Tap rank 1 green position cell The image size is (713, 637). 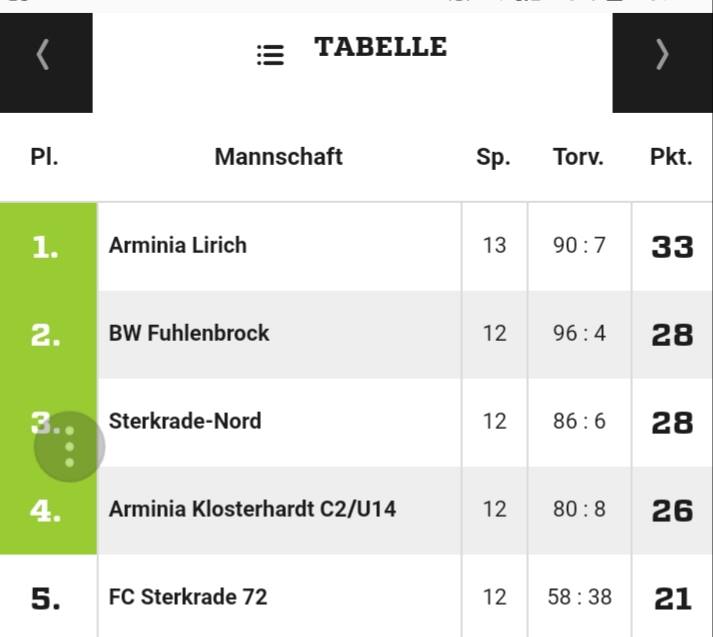(x=46, y=247)
